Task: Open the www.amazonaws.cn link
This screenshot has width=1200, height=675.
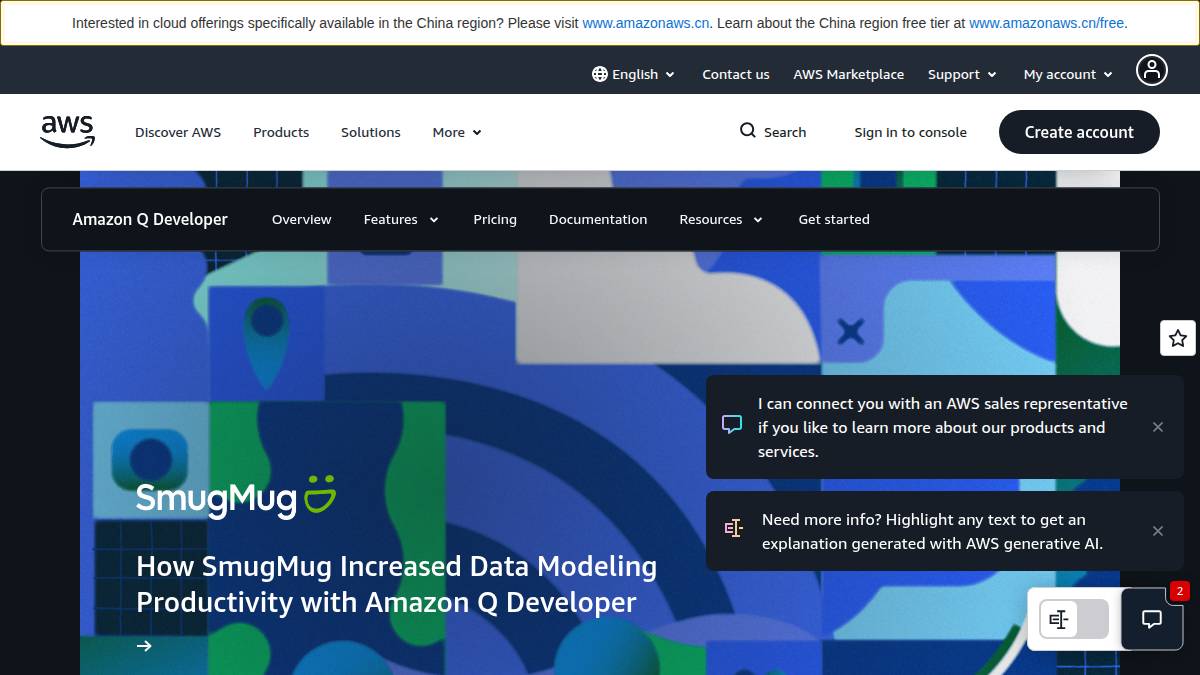Action: click(x=645, y=23)
